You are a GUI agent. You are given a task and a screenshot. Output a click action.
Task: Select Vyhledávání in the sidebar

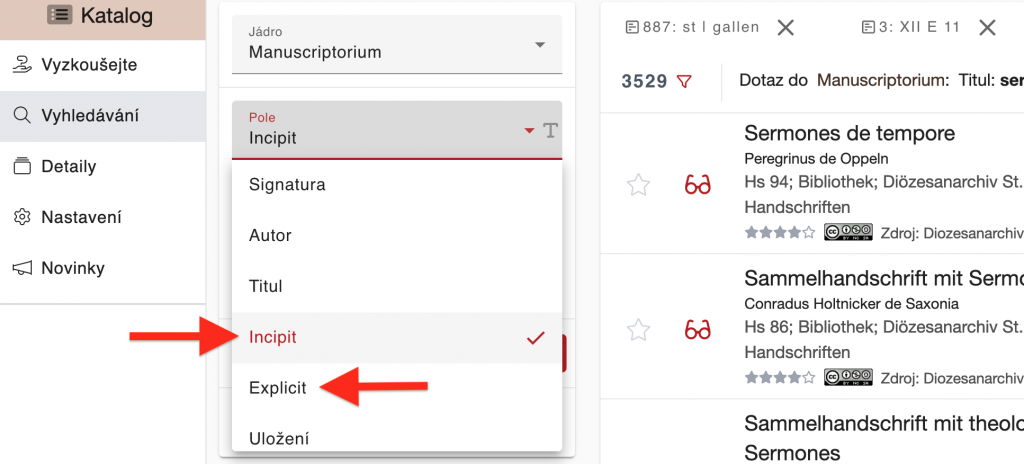pos(89,116)
